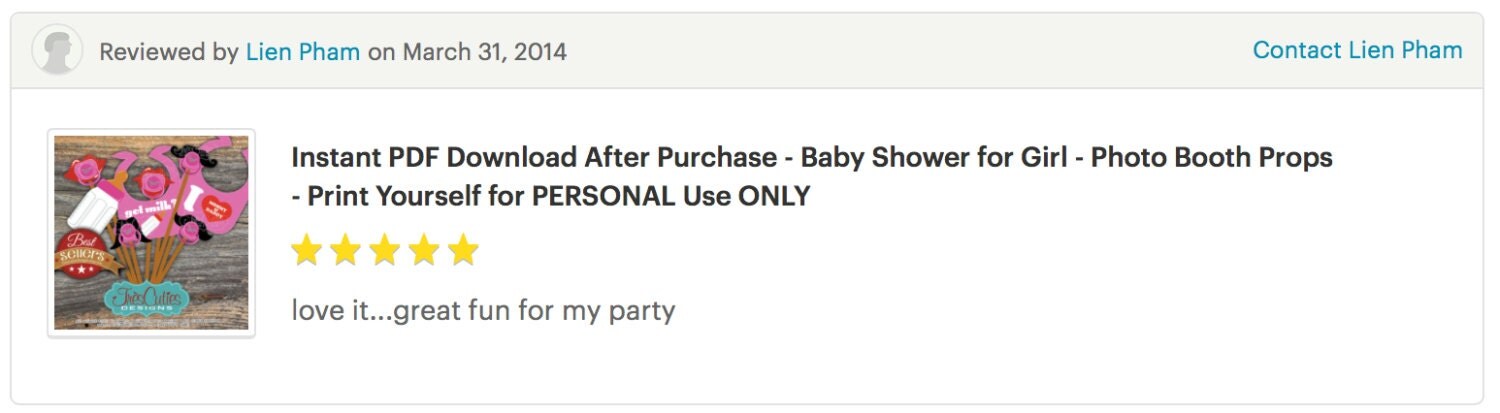Click the fourth yellow rating star

424,251
